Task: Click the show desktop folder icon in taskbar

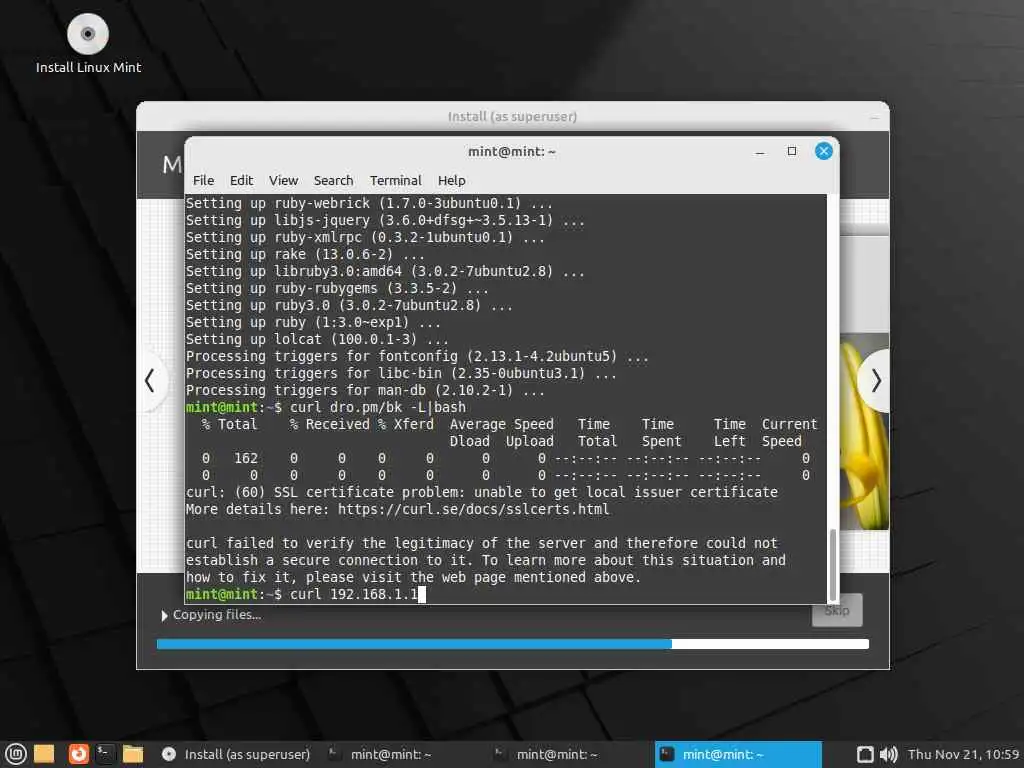Action: (x=44, y=754)
